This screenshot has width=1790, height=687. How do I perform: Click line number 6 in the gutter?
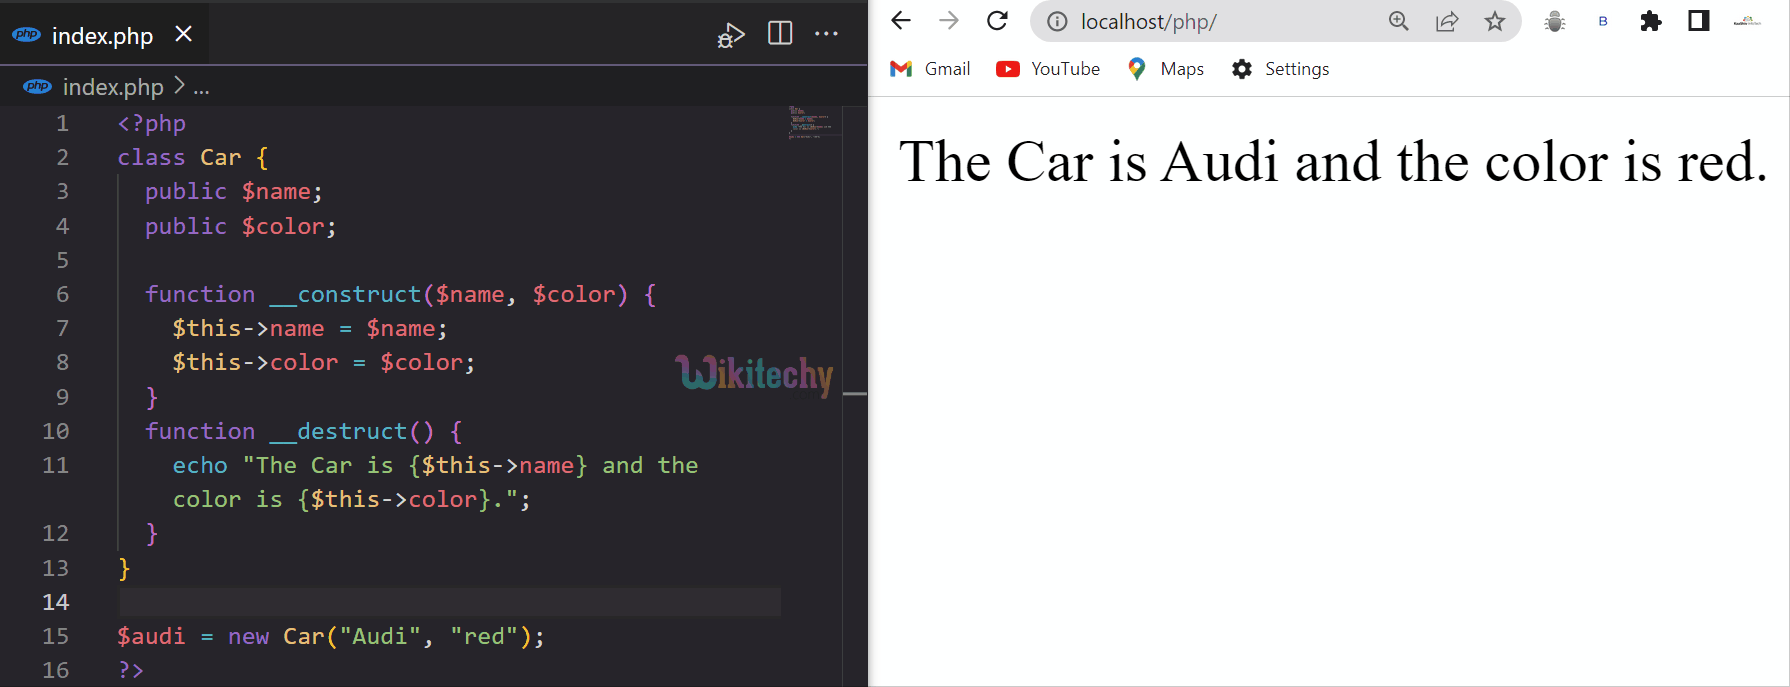62,295
